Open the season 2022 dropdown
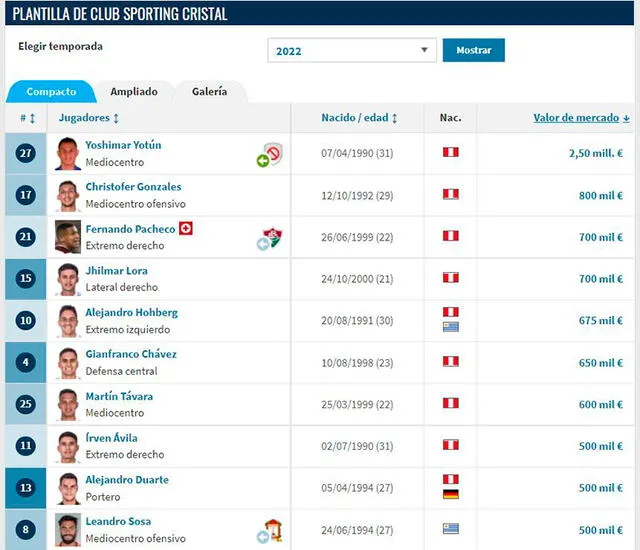The width and height of the screenshot is (640, 550). click(x=352, y=51)
